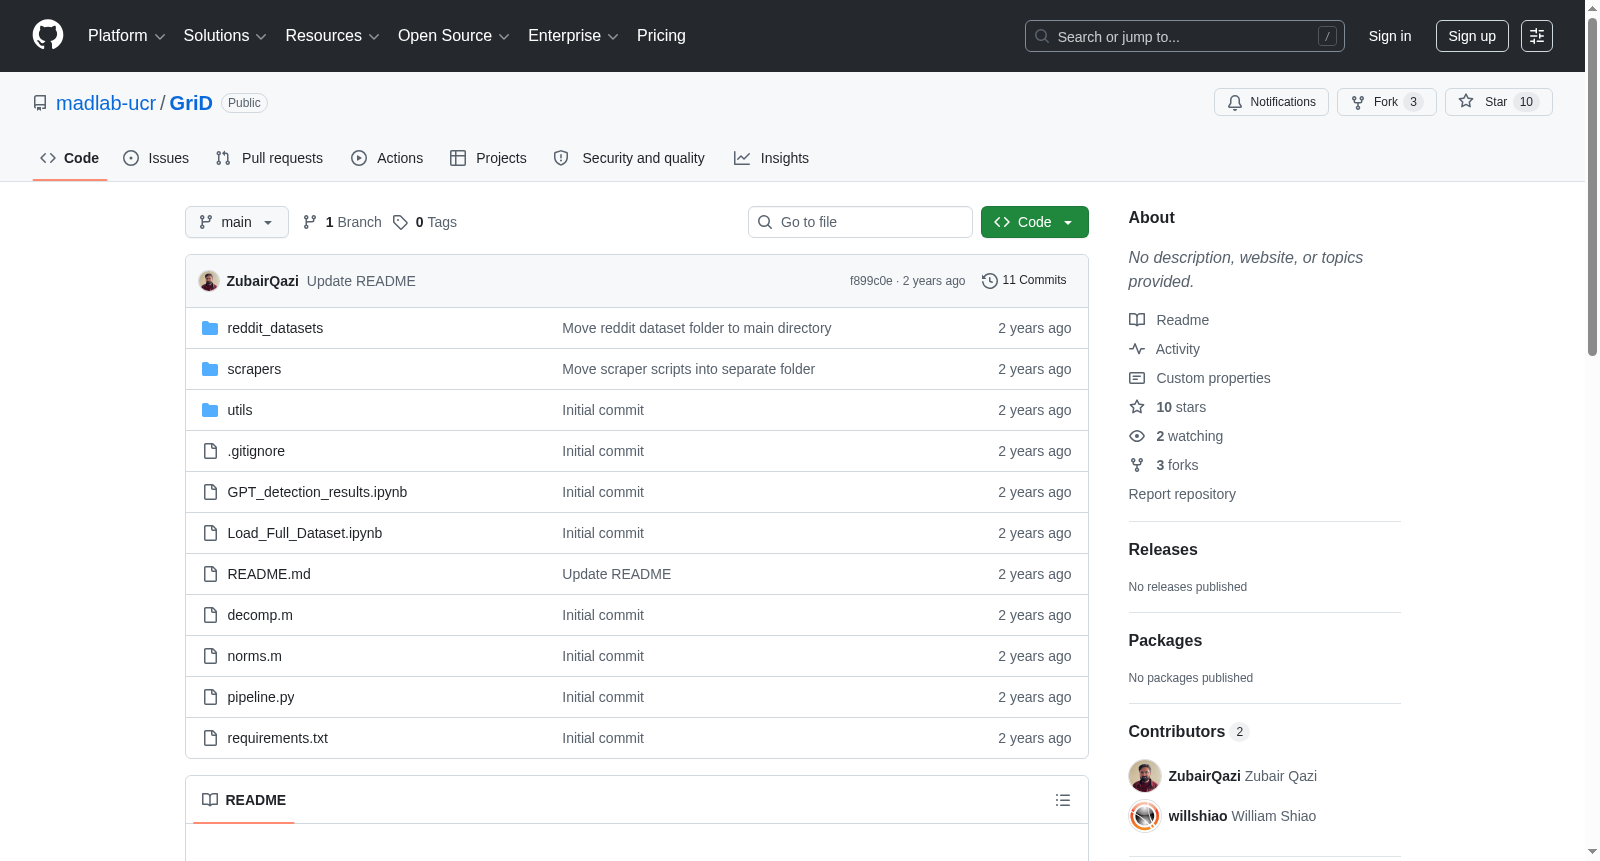Image resolution: width=1600 pixels, height=861 pixels.
Task: Open the pipeline.py file name
Action: [x=261, y=697]
